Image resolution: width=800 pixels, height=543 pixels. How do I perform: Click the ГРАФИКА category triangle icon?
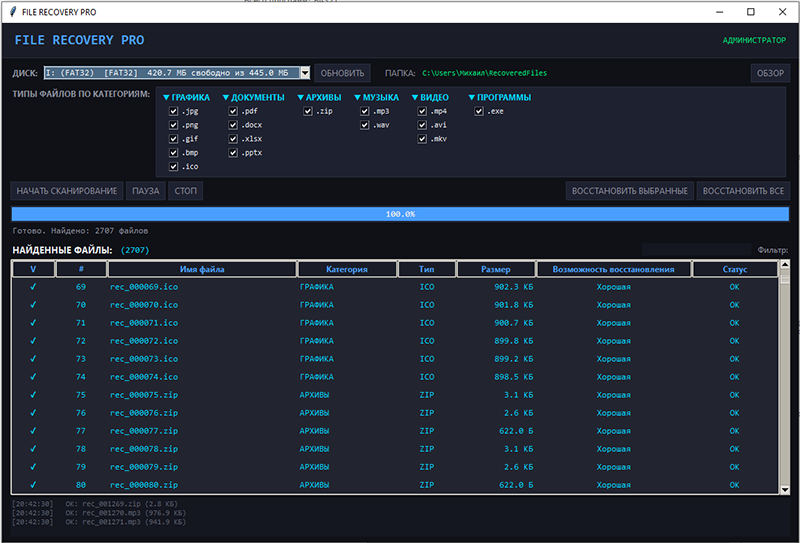pos(166,98)
